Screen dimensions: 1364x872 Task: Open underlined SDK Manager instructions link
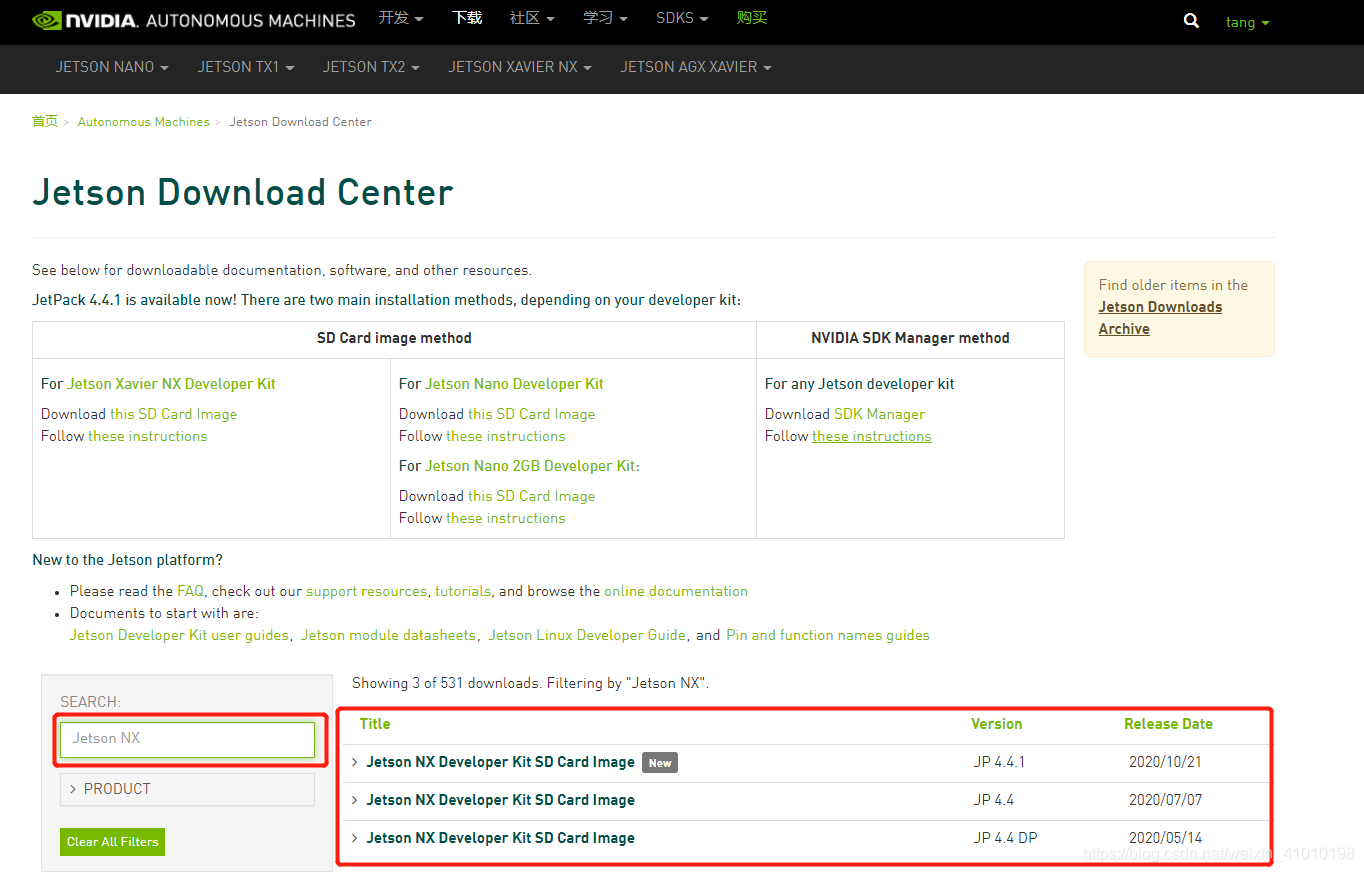[871, 436]
